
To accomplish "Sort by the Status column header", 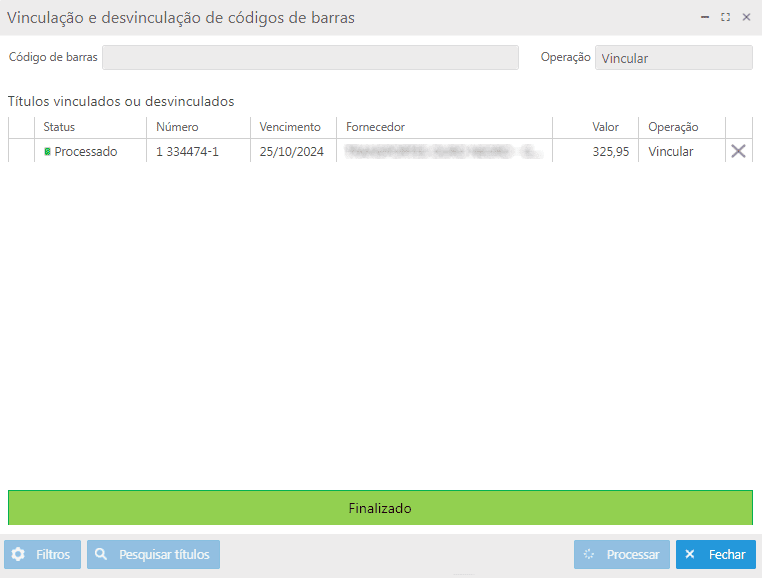I will 59,127.
